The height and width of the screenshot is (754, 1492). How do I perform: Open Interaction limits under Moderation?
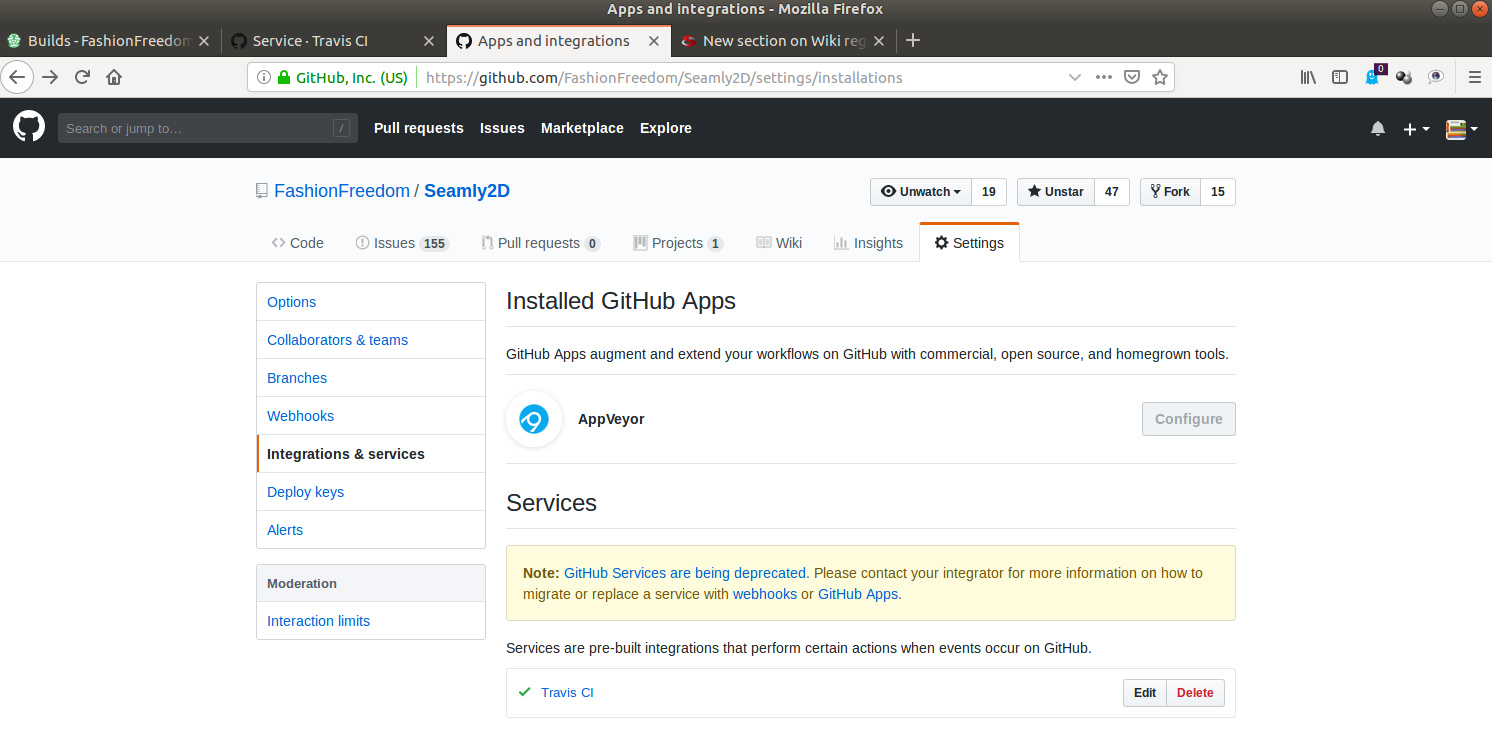click(x=371, y=621)
